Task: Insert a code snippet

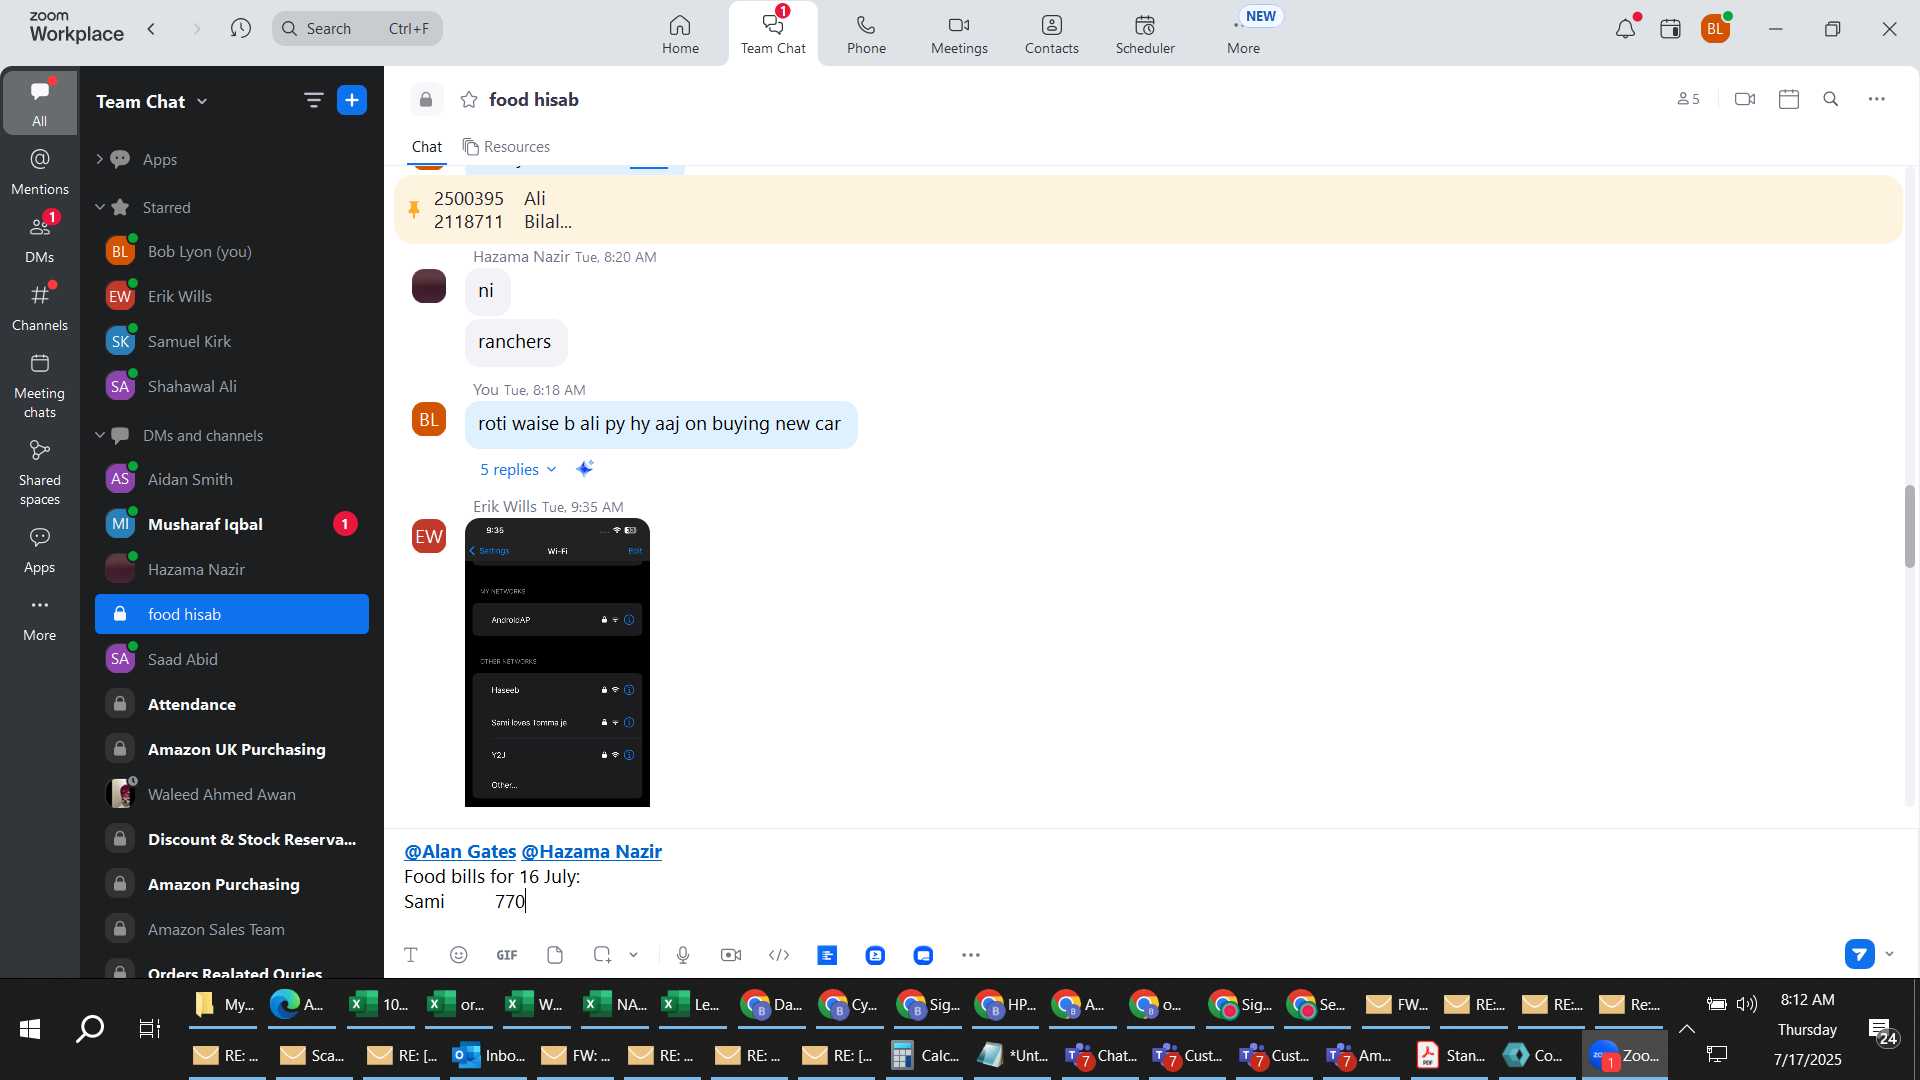Action: pyautogui.click(x=779, y=955)
